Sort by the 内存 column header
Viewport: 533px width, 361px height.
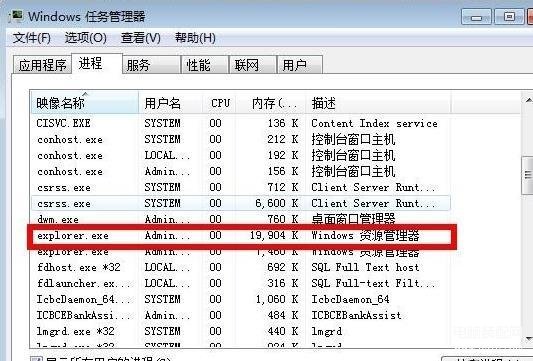(x=271, y=103)
